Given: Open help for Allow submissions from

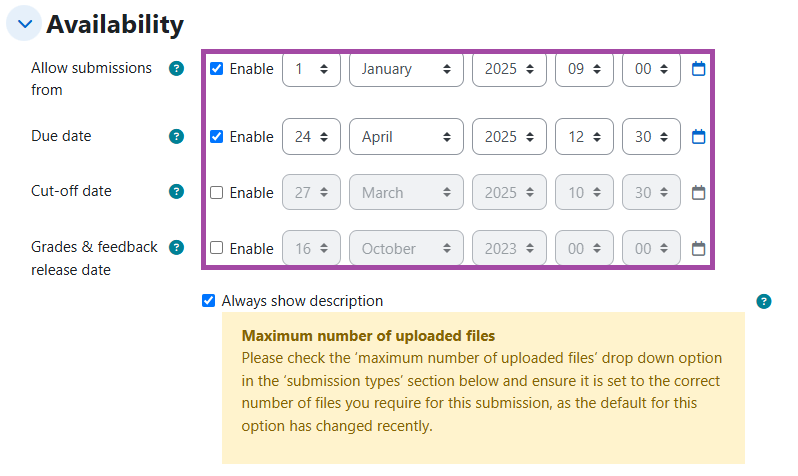Looking at the screenshot, I should click(x=176, y=68).
